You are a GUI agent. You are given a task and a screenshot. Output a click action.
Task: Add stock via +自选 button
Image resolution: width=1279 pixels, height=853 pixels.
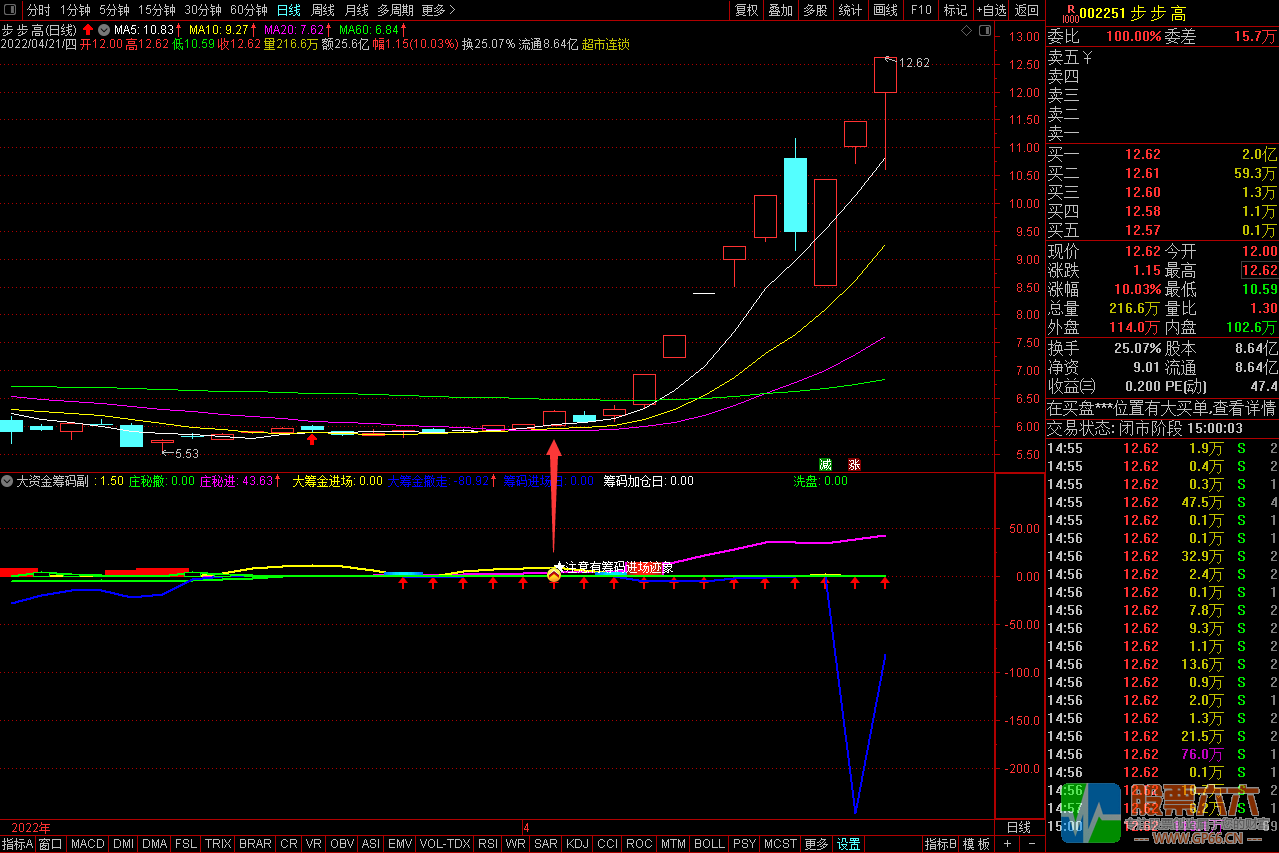990,10
